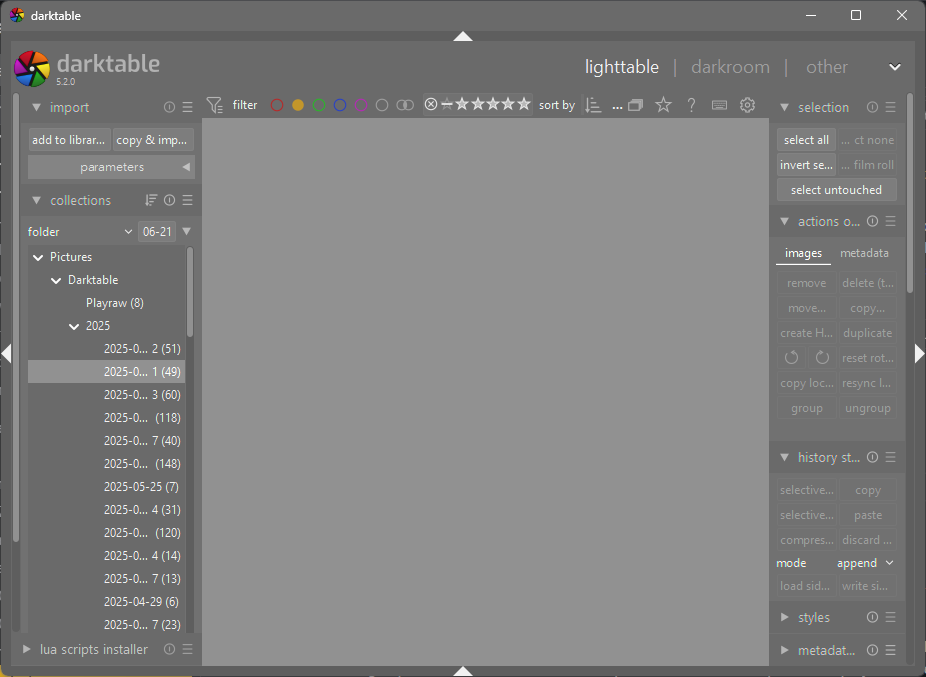The height and width of the screenshot is (677, 926).
Task: Reset the actions on selection module
Action: (x=872, y=221)
